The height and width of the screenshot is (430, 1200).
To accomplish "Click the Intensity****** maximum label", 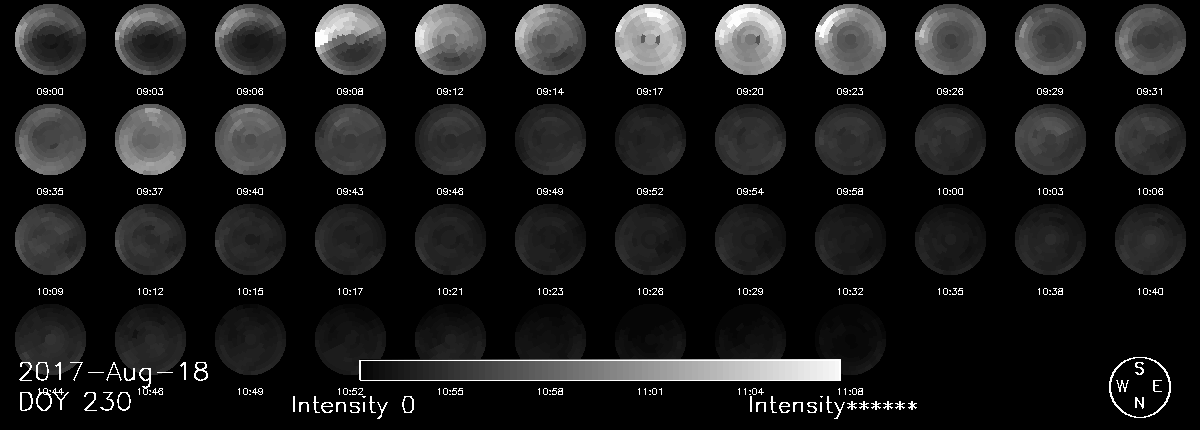I will [x=833, y=405].
